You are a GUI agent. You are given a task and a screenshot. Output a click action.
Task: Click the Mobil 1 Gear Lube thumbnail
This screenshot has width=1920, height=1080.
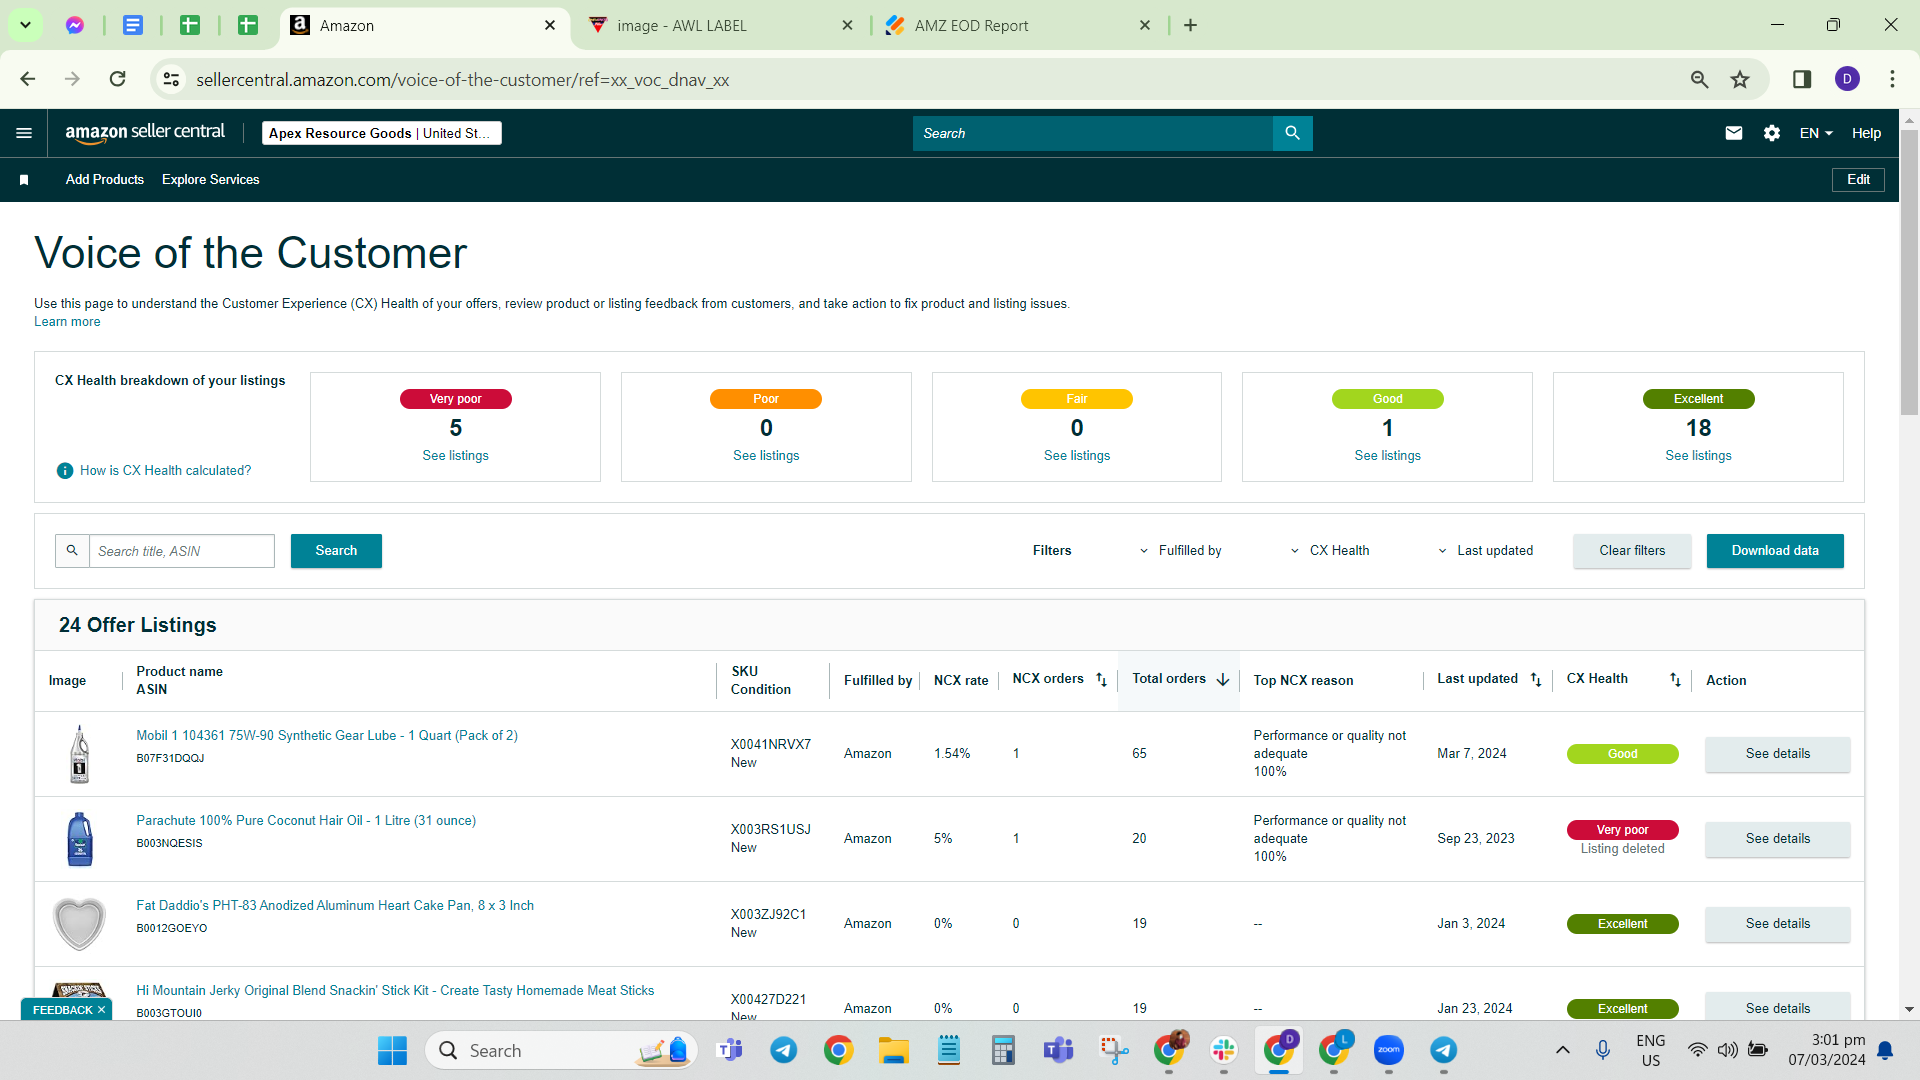click(79, 754)
